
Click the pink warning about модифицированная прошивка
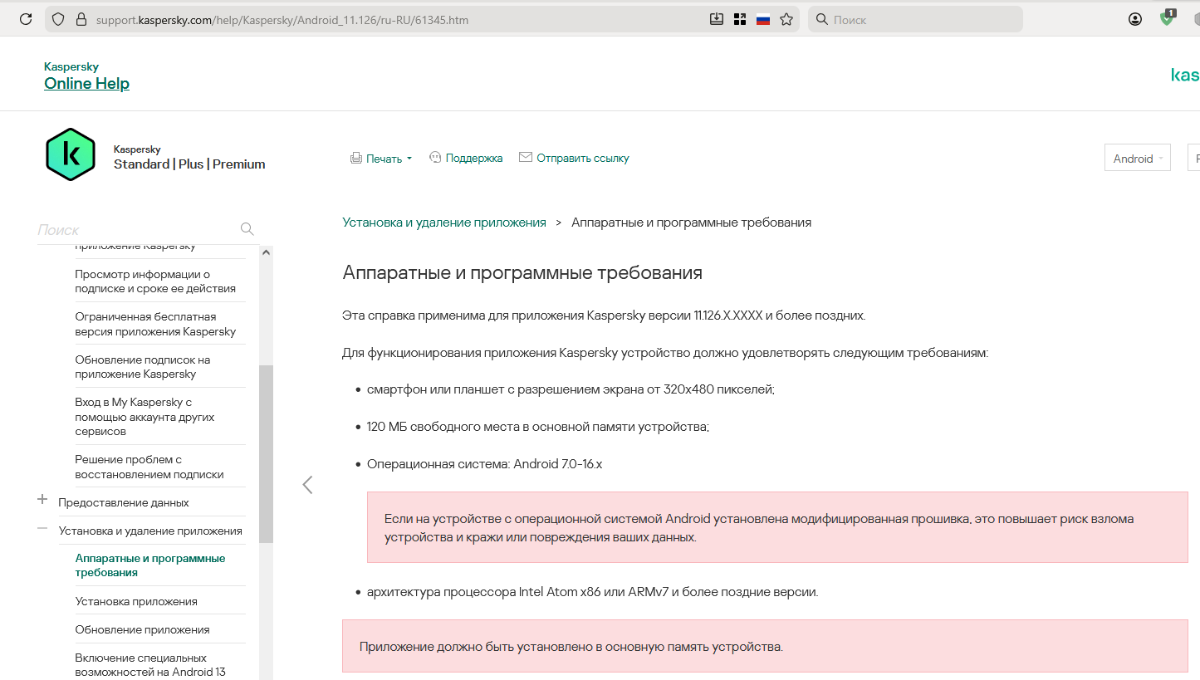[777, 527]
